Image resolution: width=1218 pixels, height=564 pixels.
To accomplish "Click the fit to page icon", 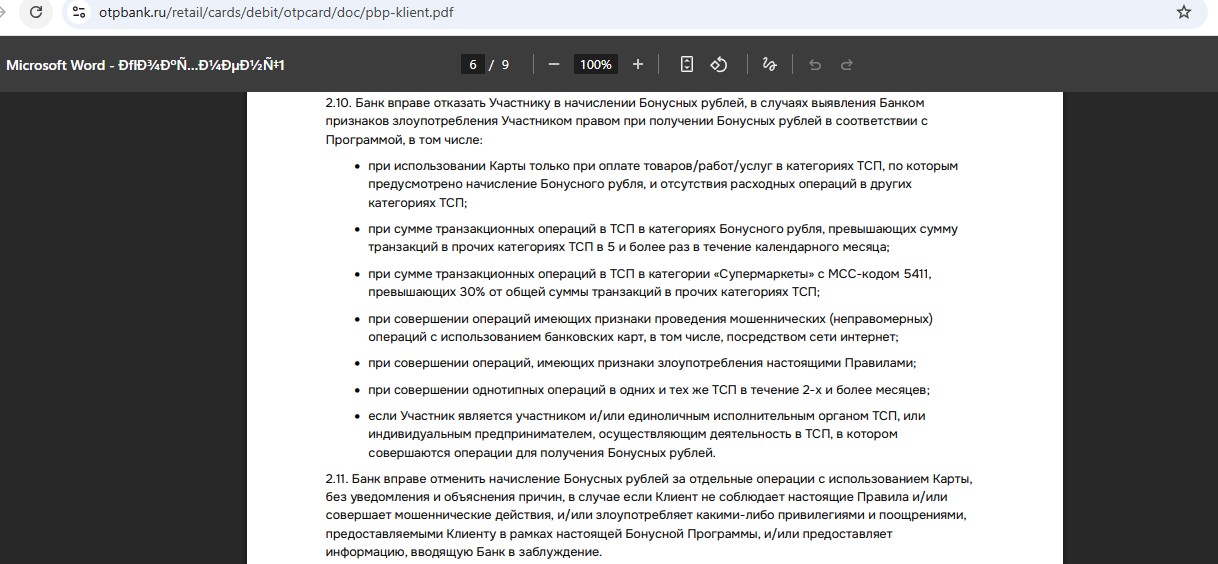I will [686, 64].
